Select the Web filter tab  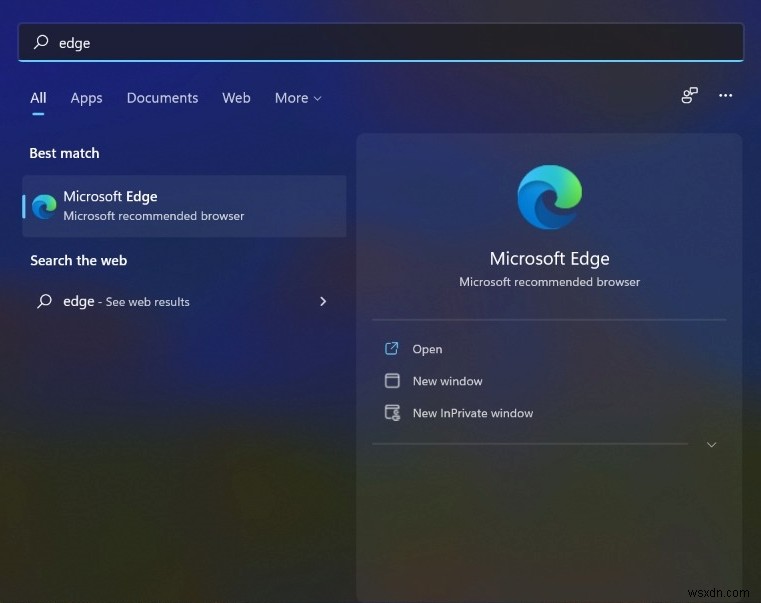tap(236, 98)
